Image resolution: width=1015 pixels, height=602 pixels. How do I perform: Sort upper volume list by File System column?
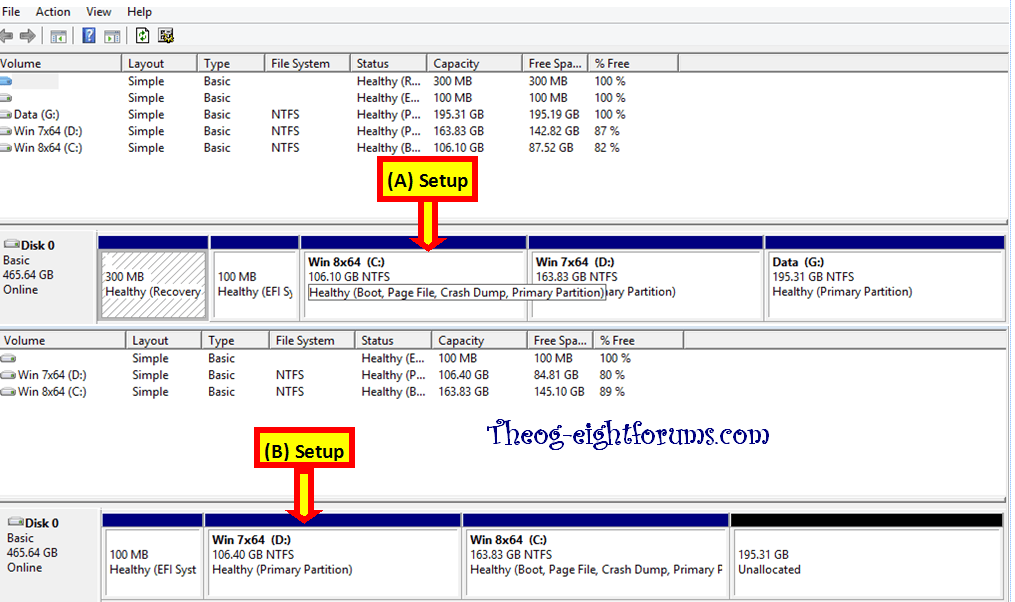(x=307, y=63)
